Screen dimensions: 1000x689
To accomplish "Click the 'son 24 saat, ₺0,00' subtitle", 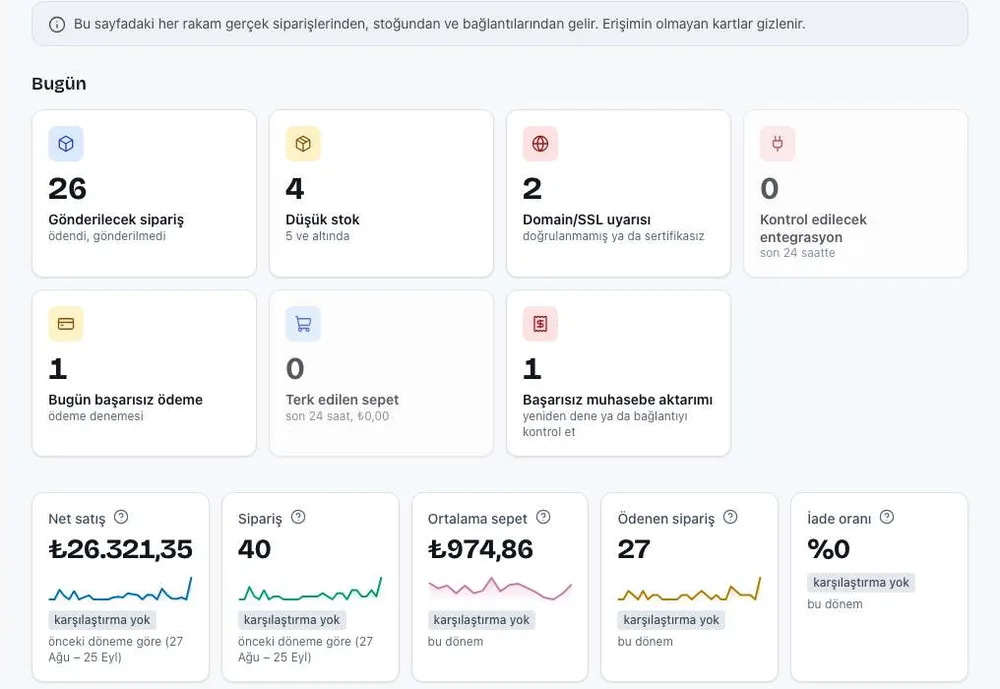I will pos(337,417).
